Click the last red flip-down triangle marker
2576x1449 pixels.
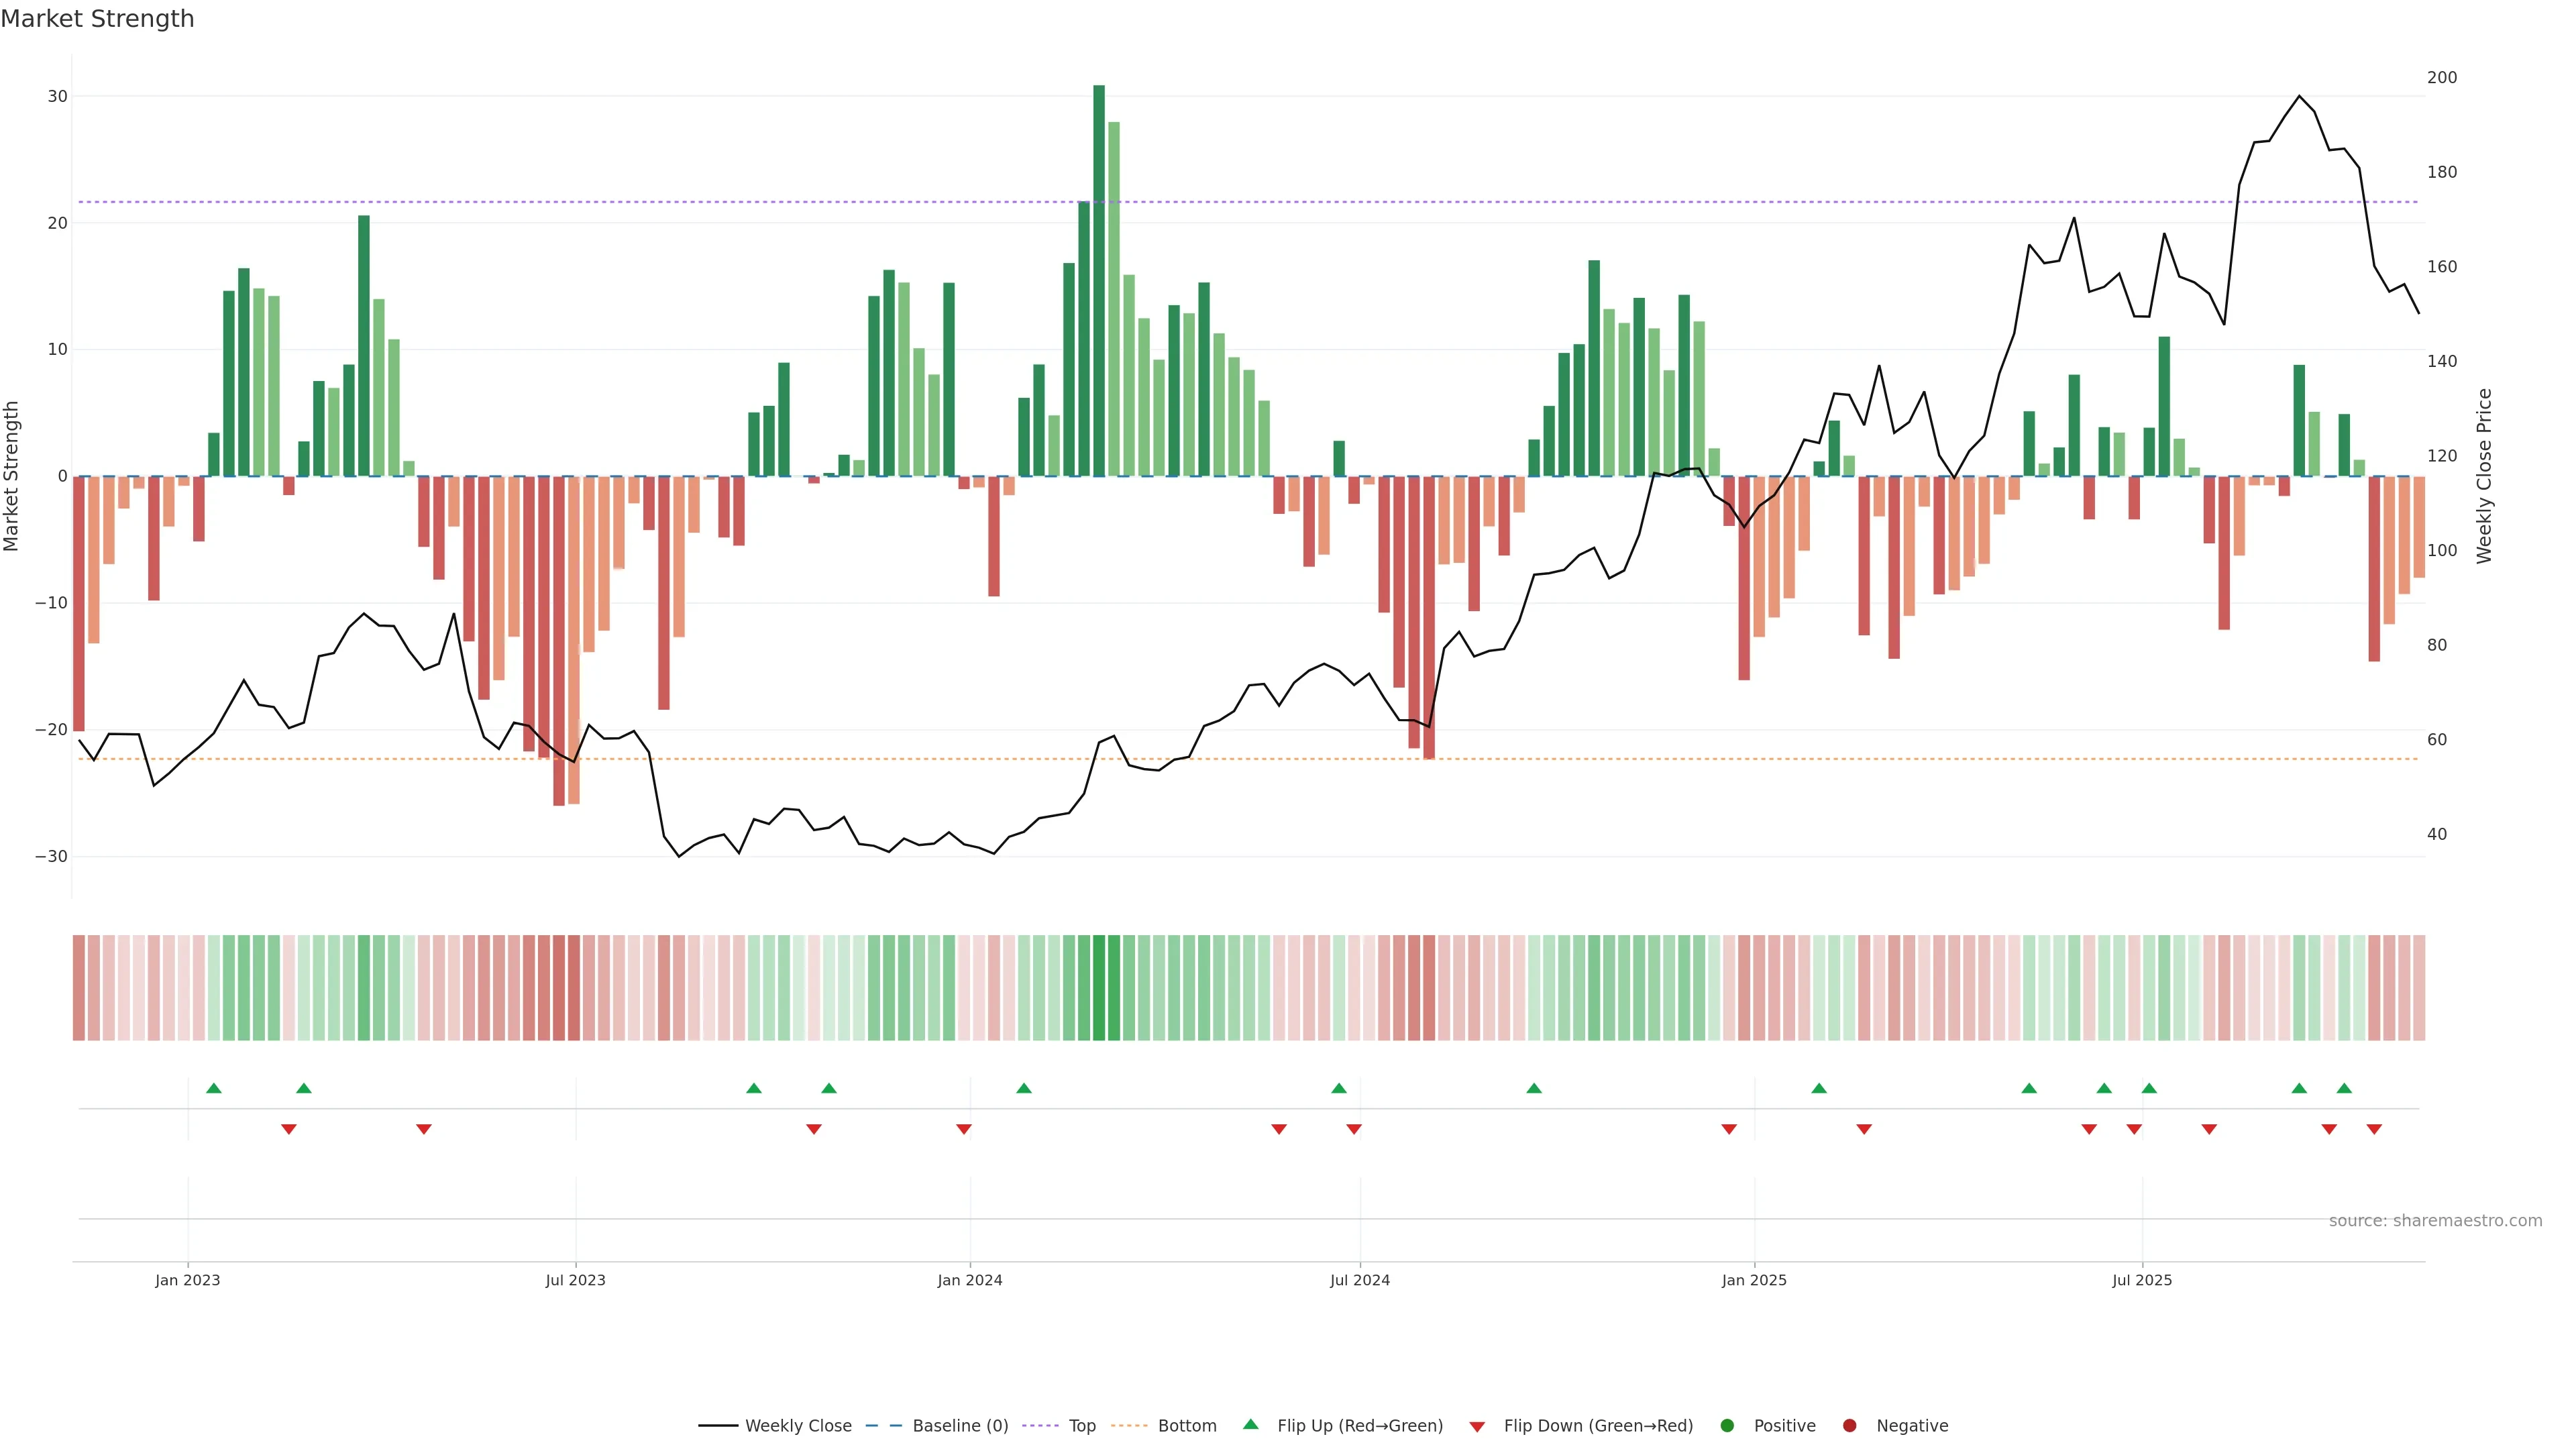[x=2374, y=1129]
